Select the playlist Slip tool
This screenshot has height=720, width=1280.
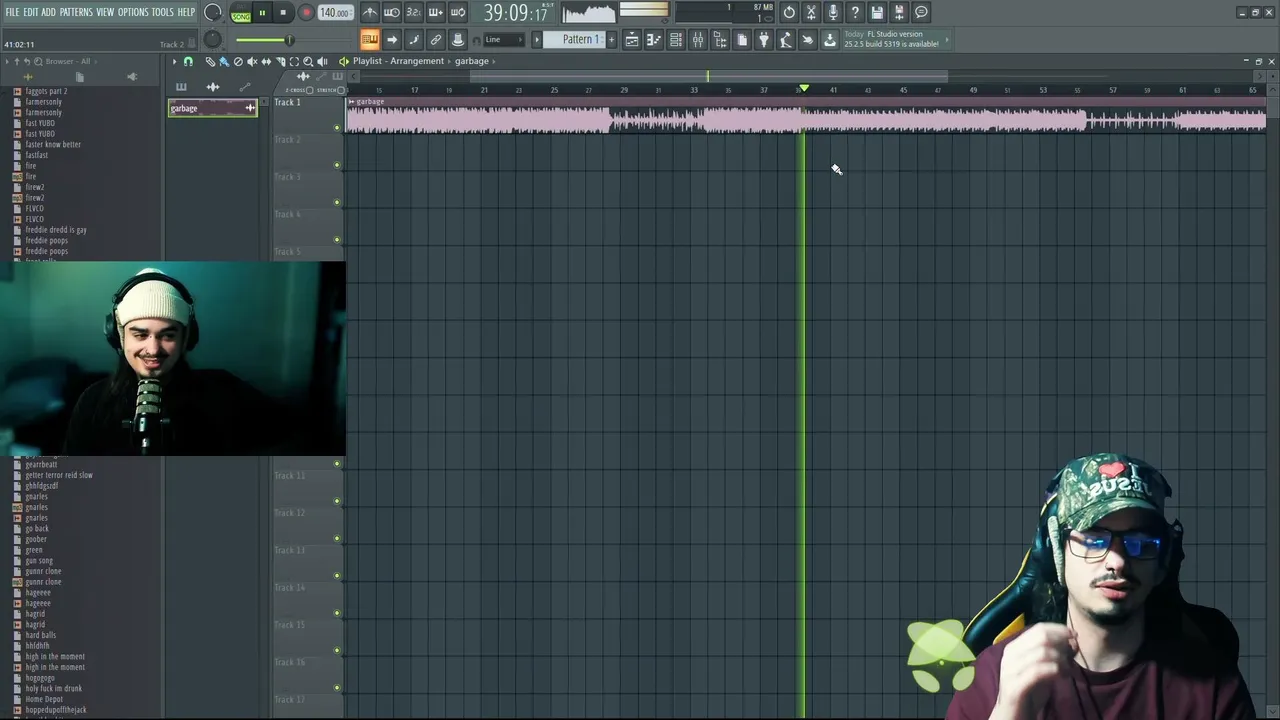click(266, 61)
